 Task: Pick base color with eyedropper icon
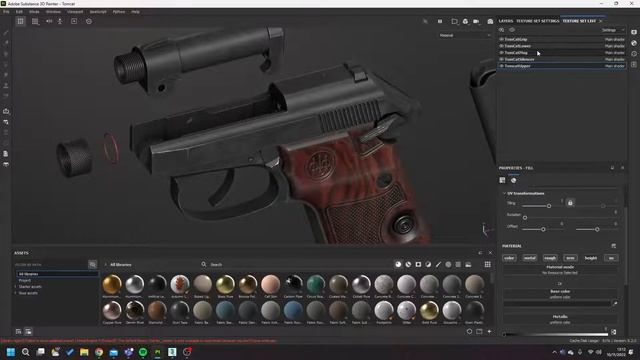615,304
